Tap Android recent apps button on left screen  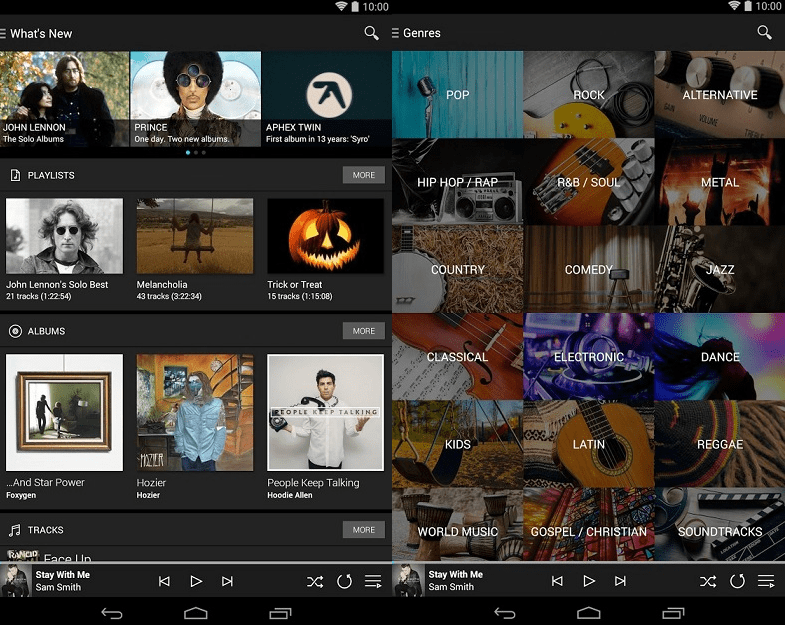(x=280, y=613)
